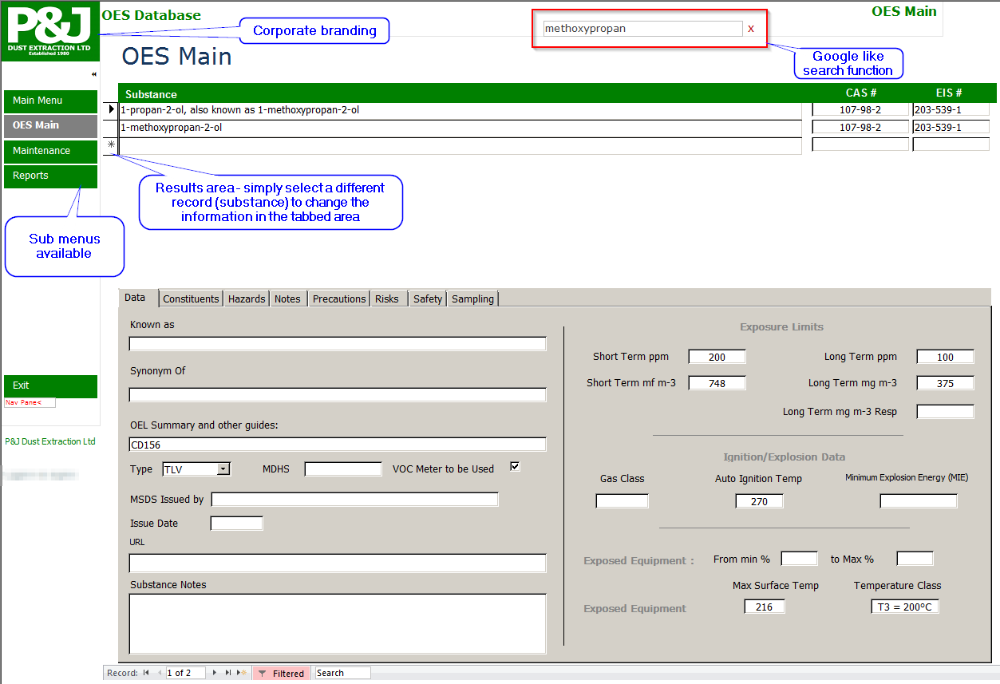Viewport: 1000px width, 684px height.
Task: Click the methoxypropan search field
Action: tap(641, 29)
